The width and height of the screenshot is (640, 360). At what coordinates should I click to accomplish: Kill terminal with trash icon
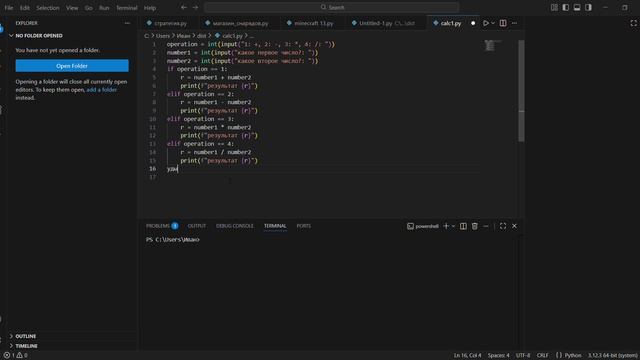coord(475,226)
